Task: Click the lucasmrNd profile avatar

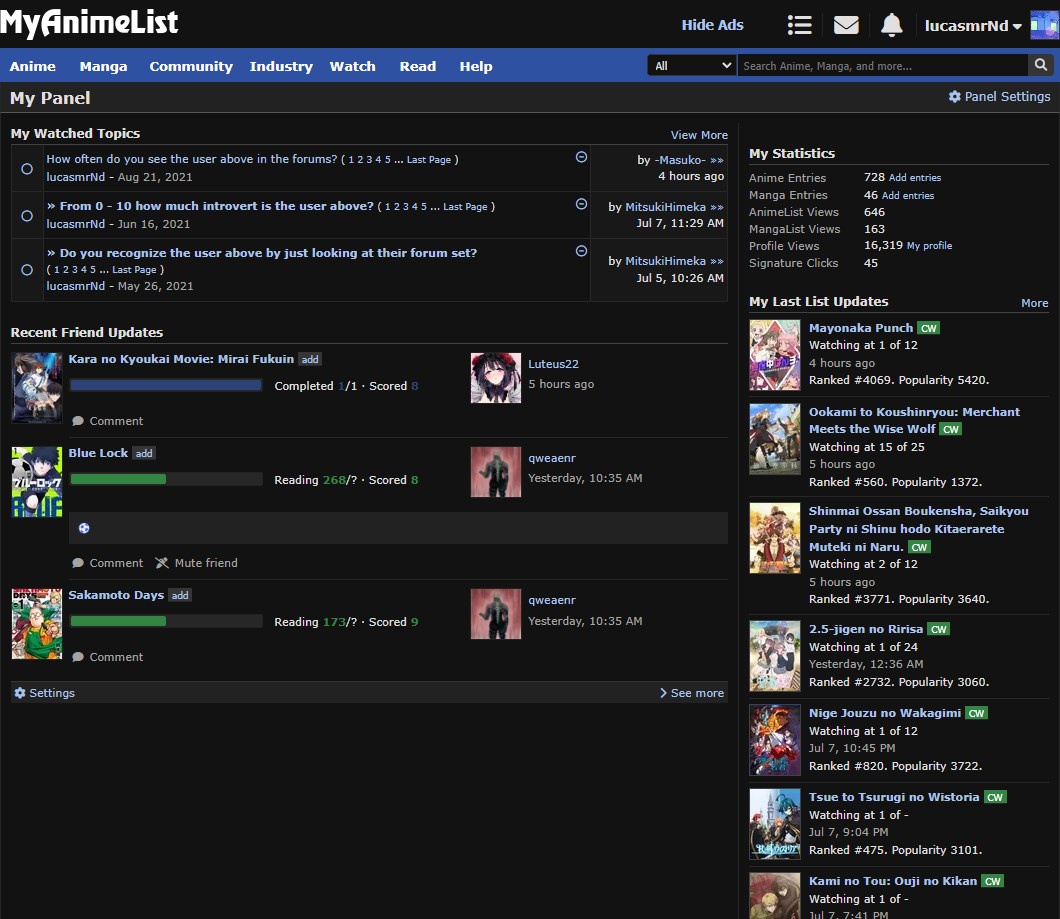Action: tap(1044, 25)
